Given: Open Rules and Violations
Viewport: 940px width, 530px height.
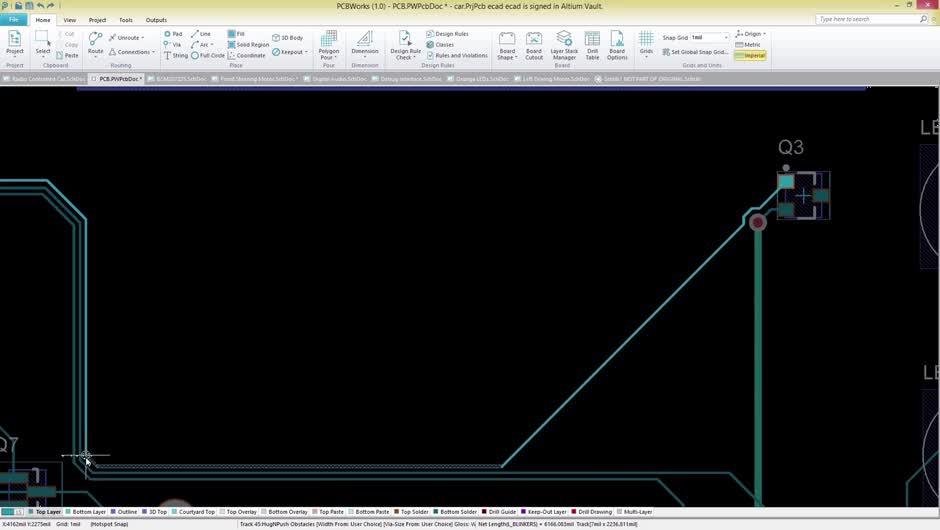Looking at the screenshot, I should click(457, 55).
